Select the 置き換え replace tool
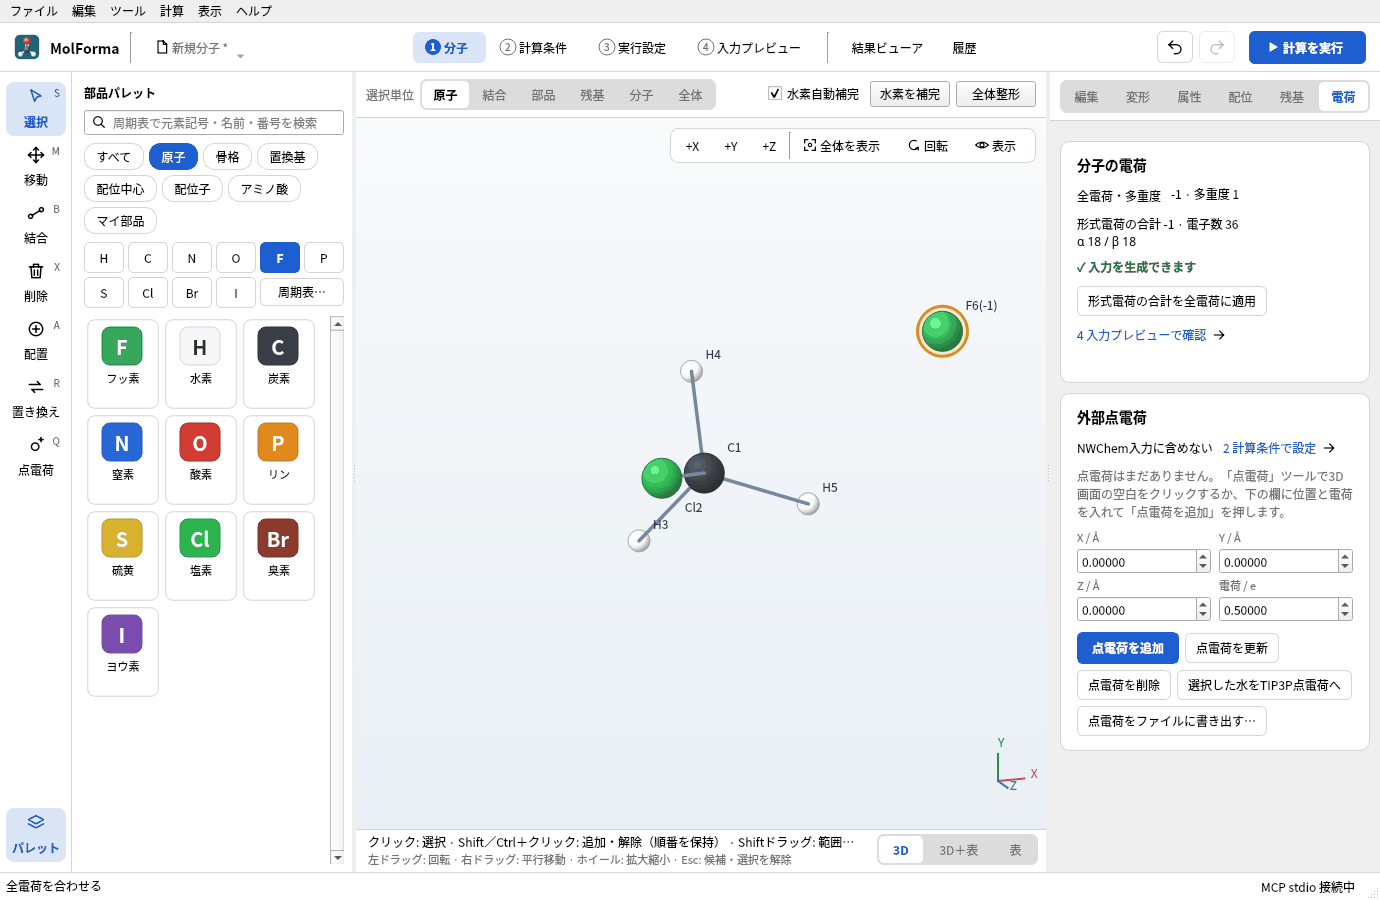1380x900 pixels. click(x=36, y=398)
